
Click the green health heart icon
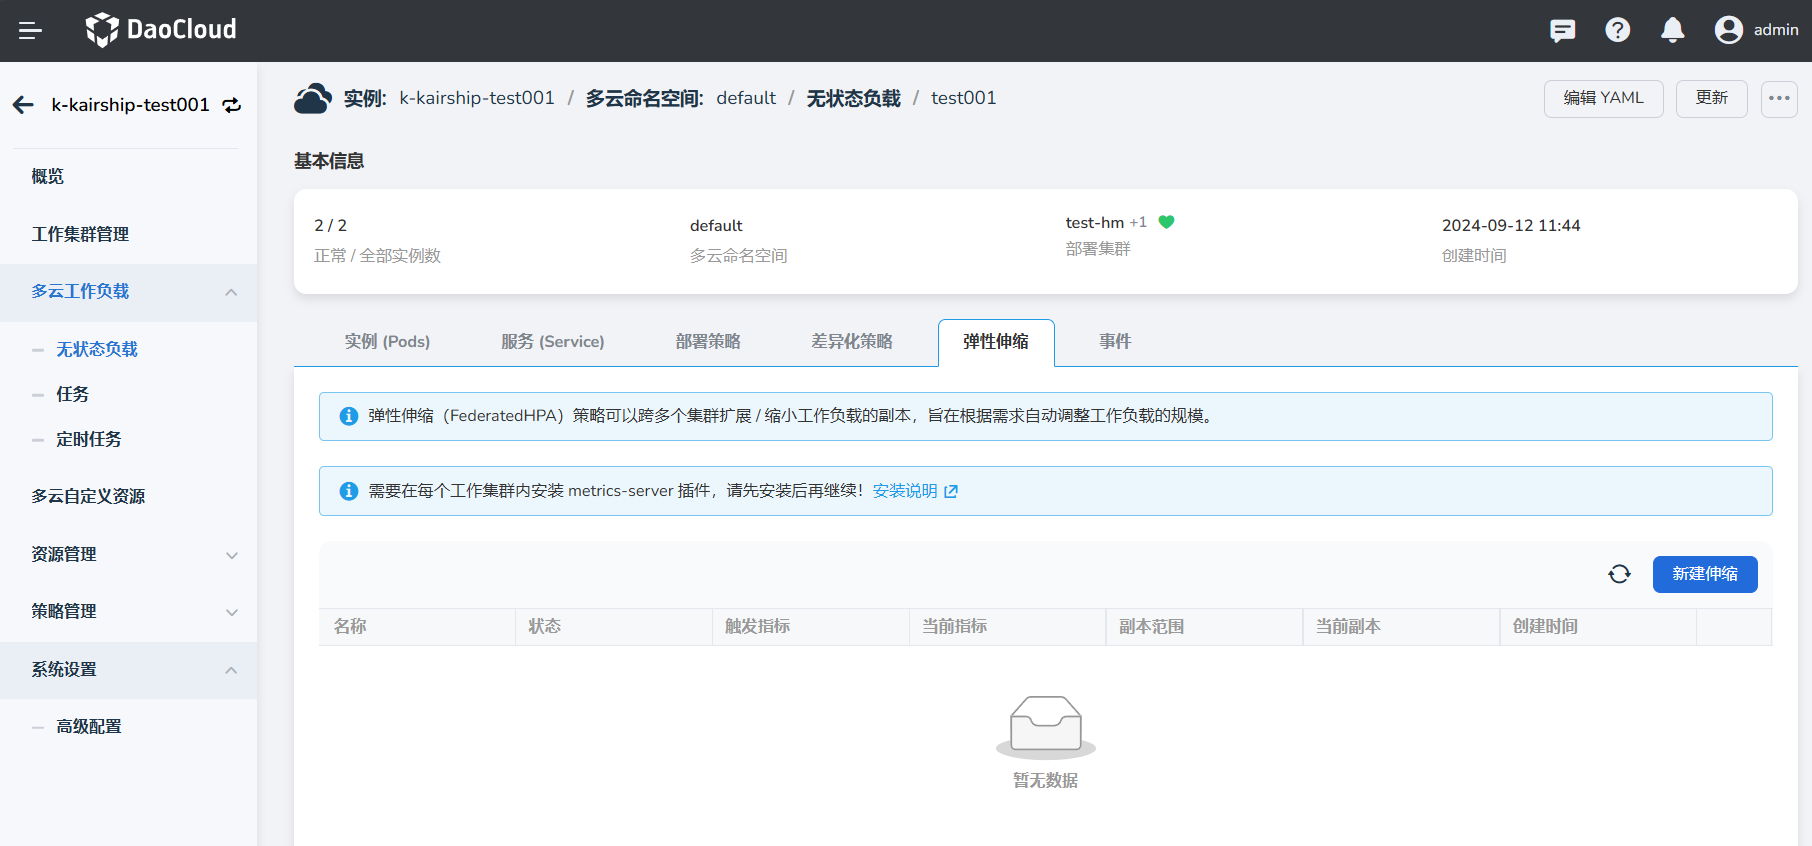point(1166,222)
